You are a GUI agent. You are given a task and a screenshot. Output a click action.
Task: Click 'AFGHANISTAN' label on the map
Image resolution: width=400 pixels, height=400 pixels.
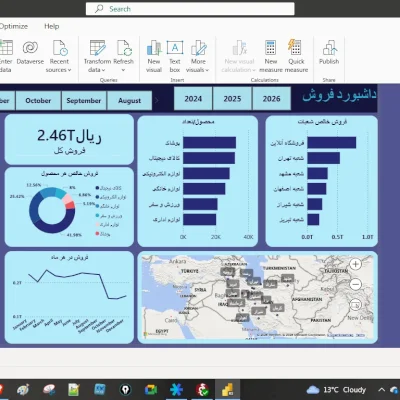pyautogui.click(x=307, y=299)
